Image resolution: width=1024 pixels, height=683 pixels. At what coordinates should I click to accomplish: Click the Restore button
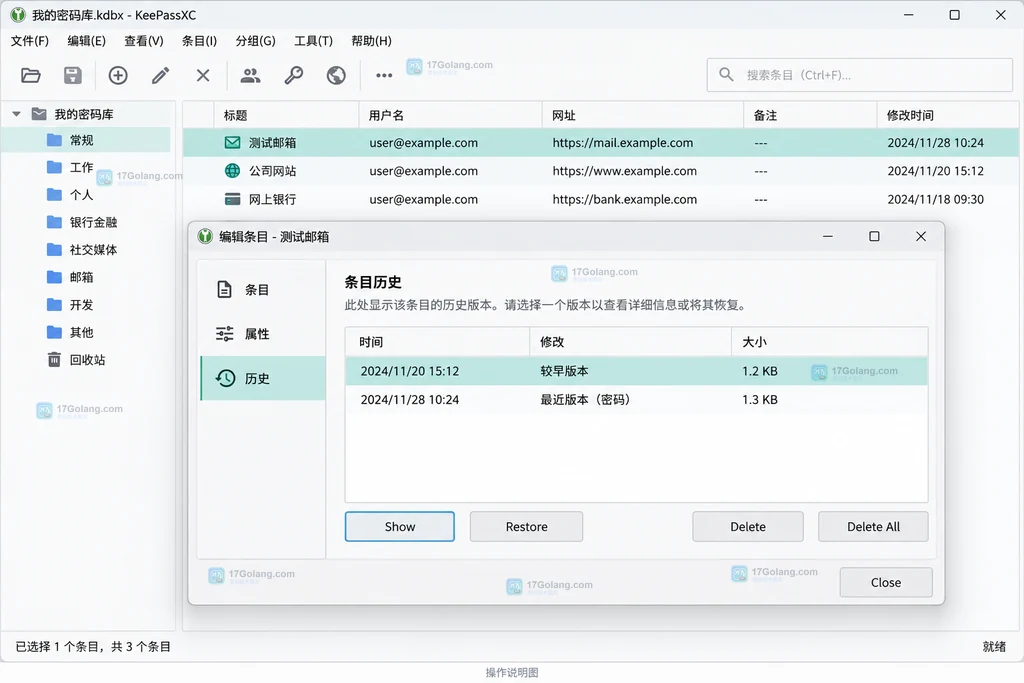(x=526, y=526)
